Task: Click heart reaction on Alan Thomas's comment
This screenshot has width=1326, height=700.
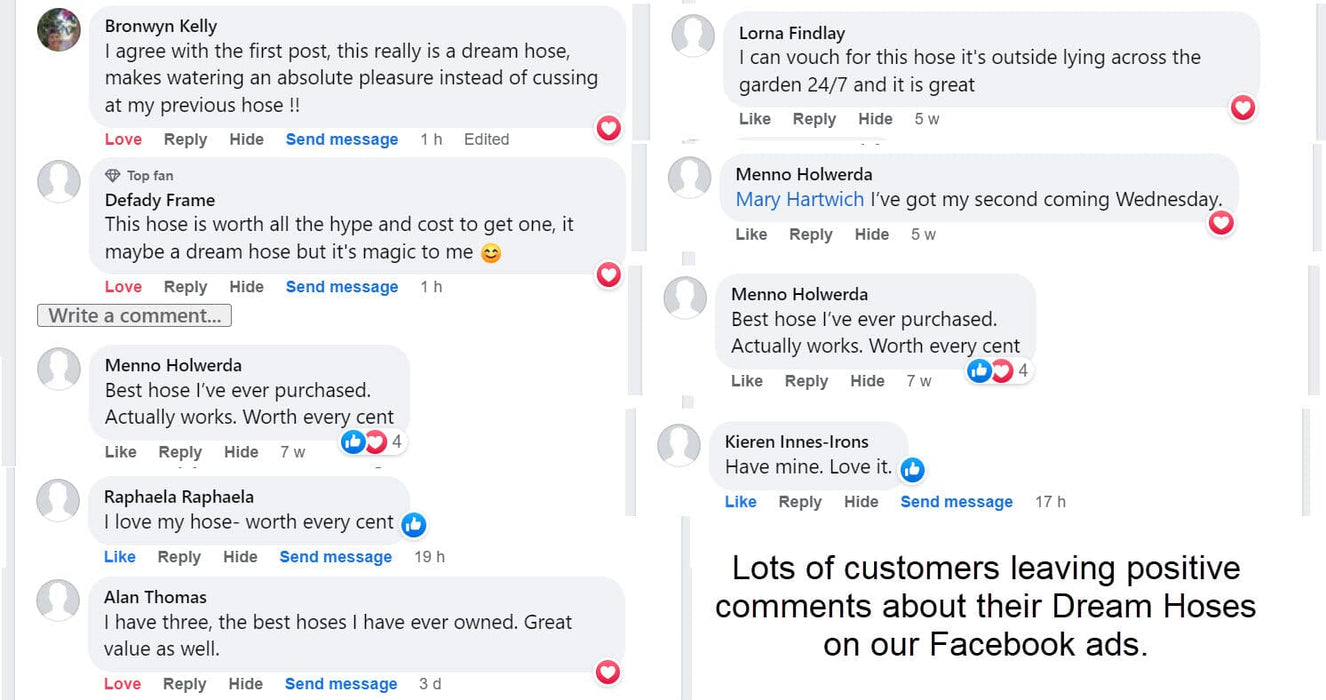Action: (607, 672)
